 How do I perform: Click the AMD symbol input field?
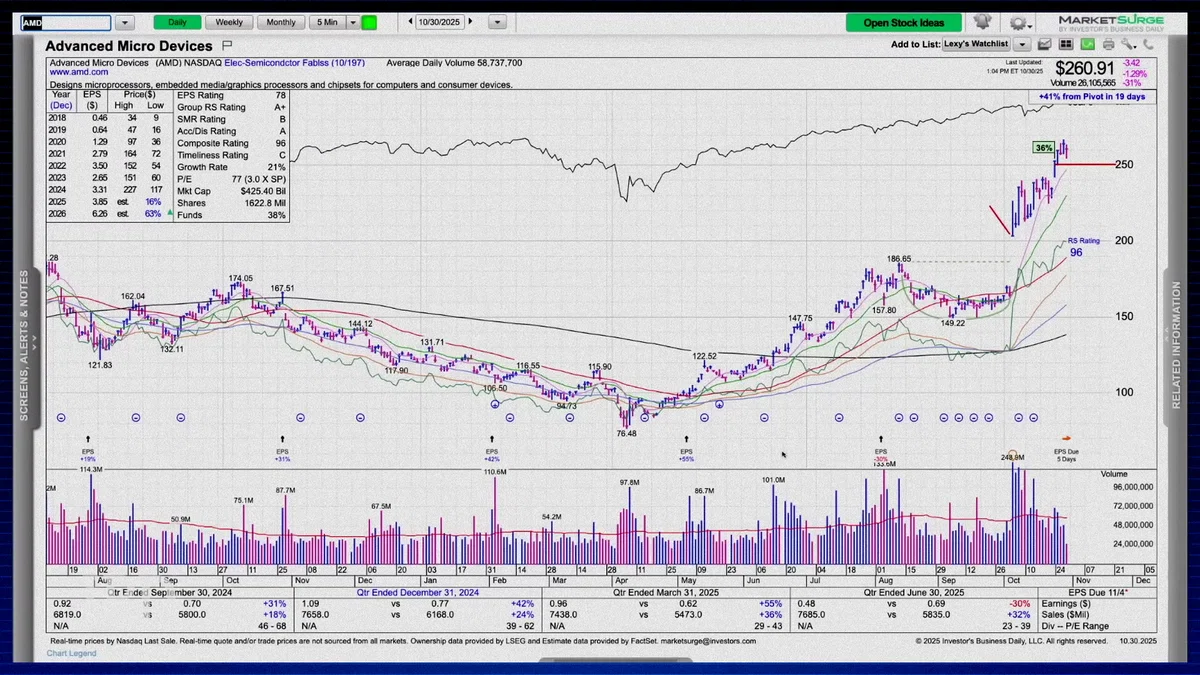[x=66, y=22]
